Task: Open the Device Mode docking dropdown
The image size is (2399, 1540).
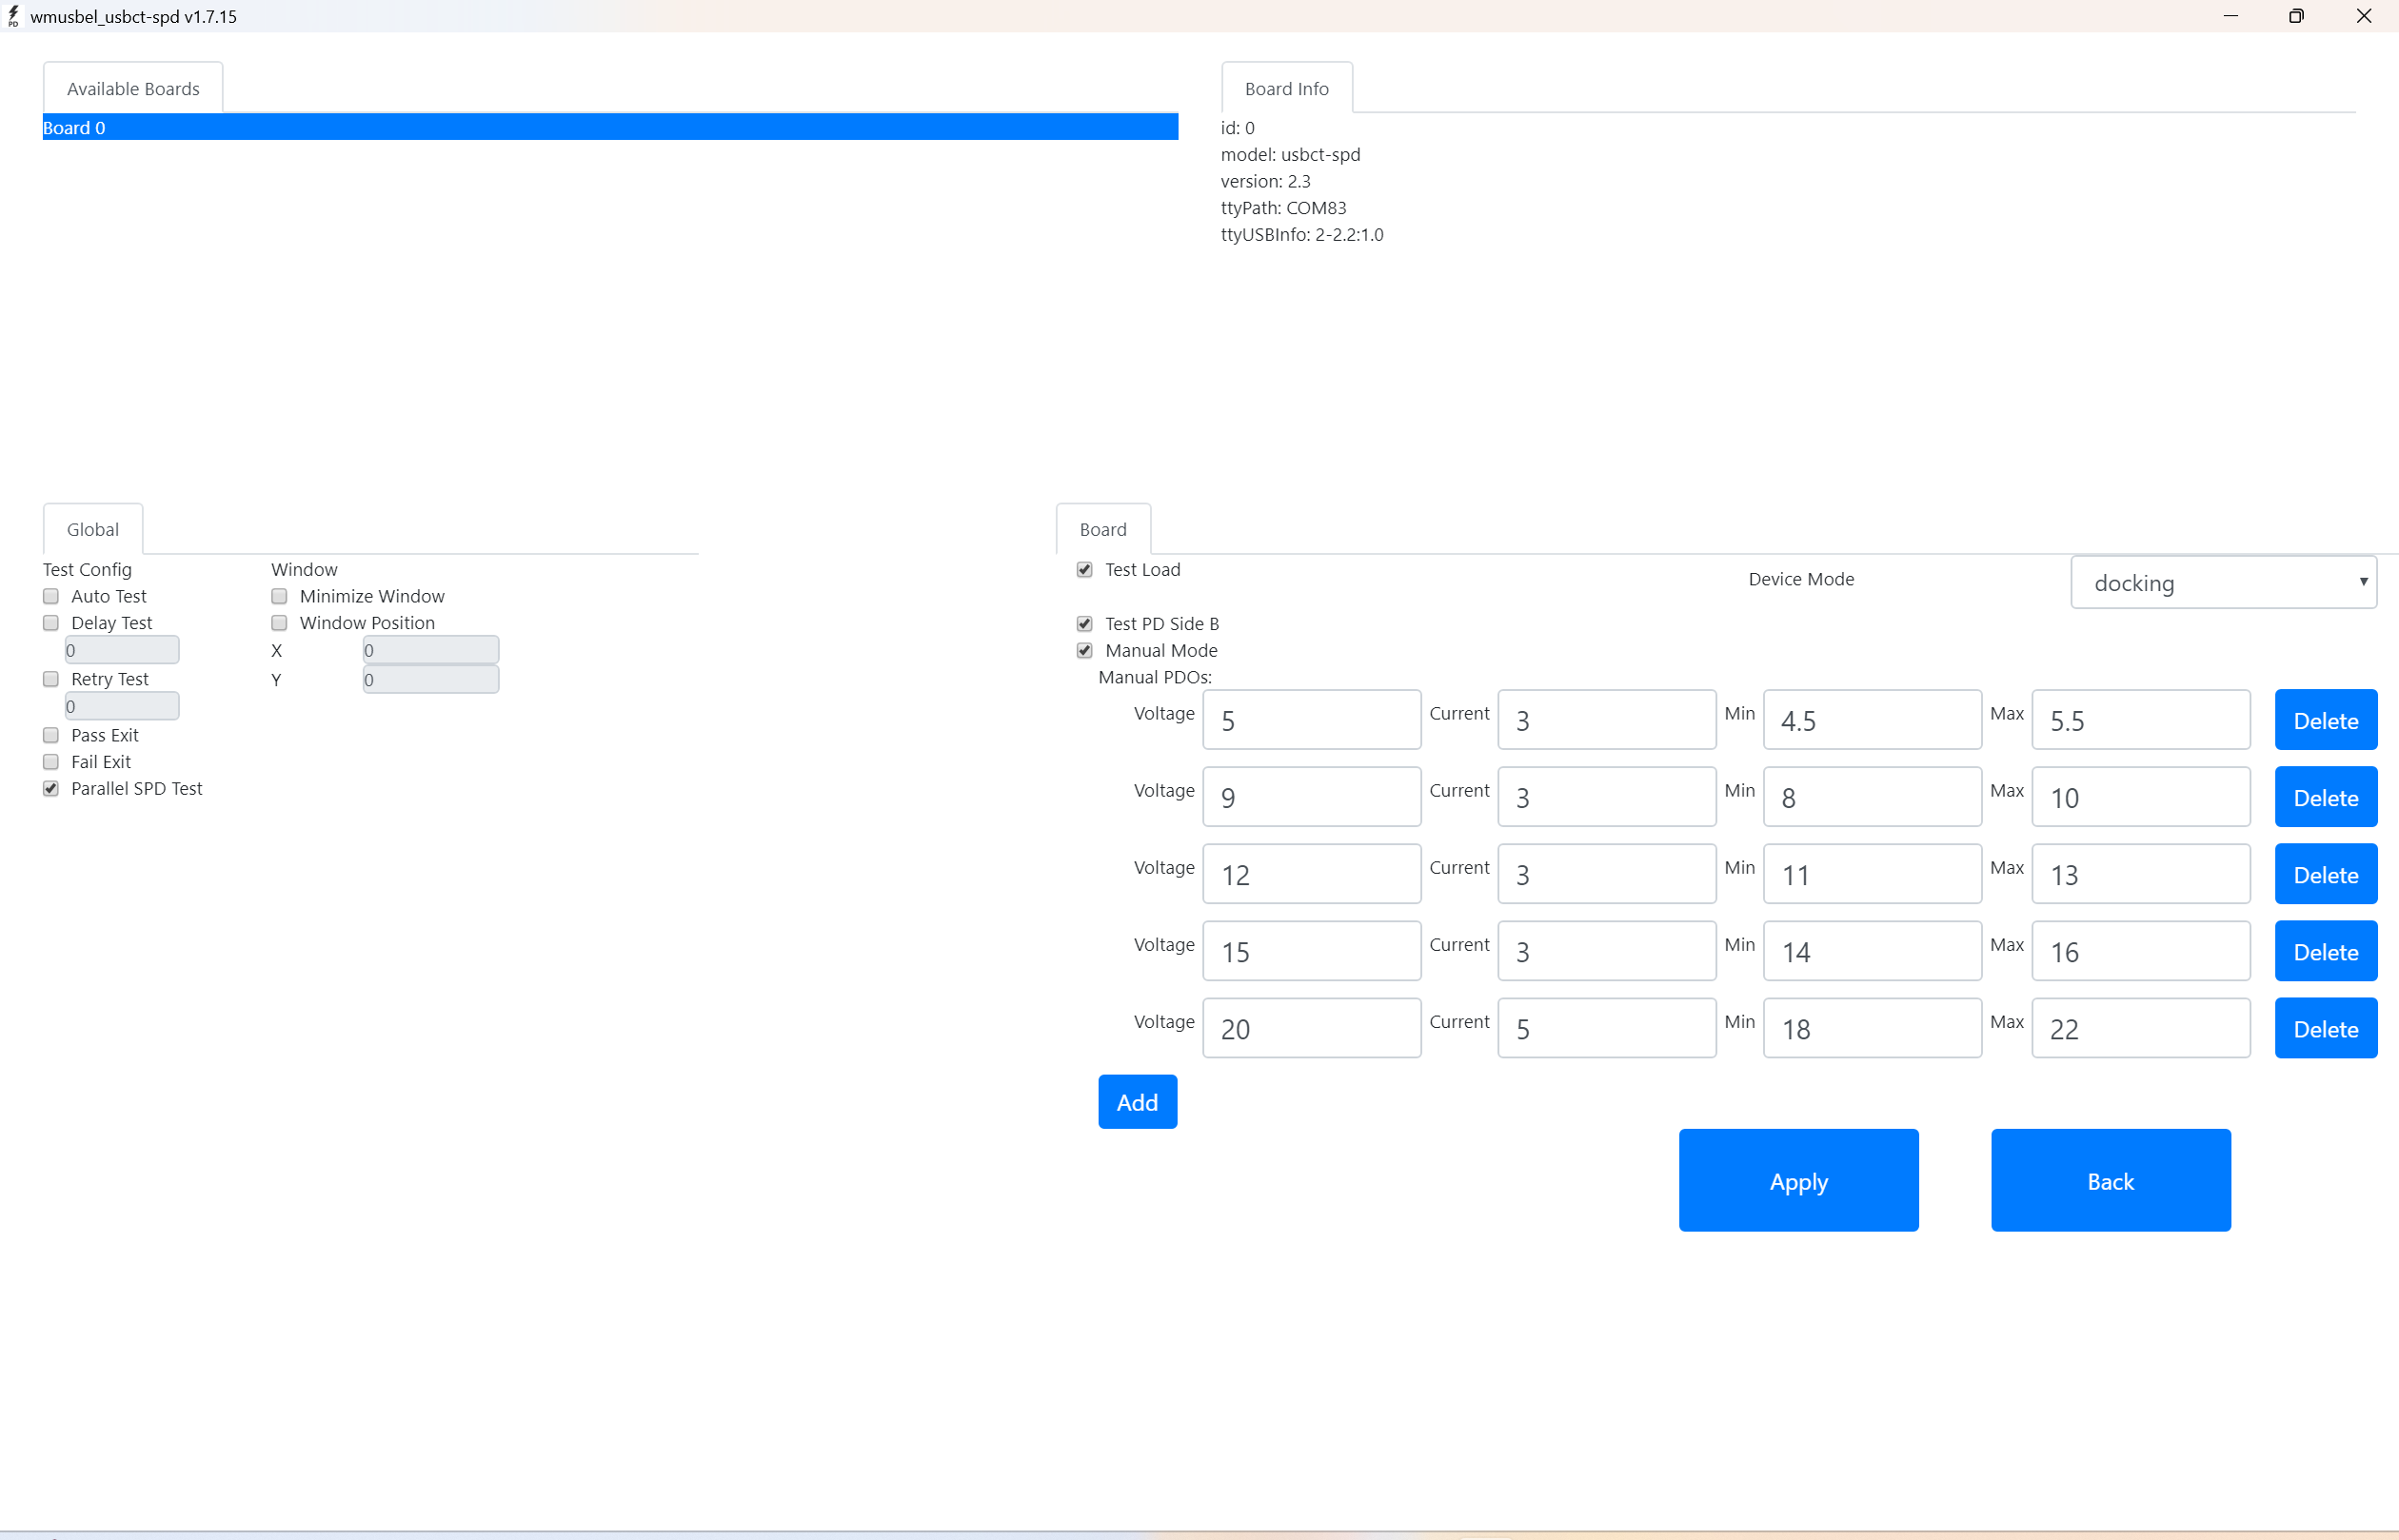Action: (2223, 582)
